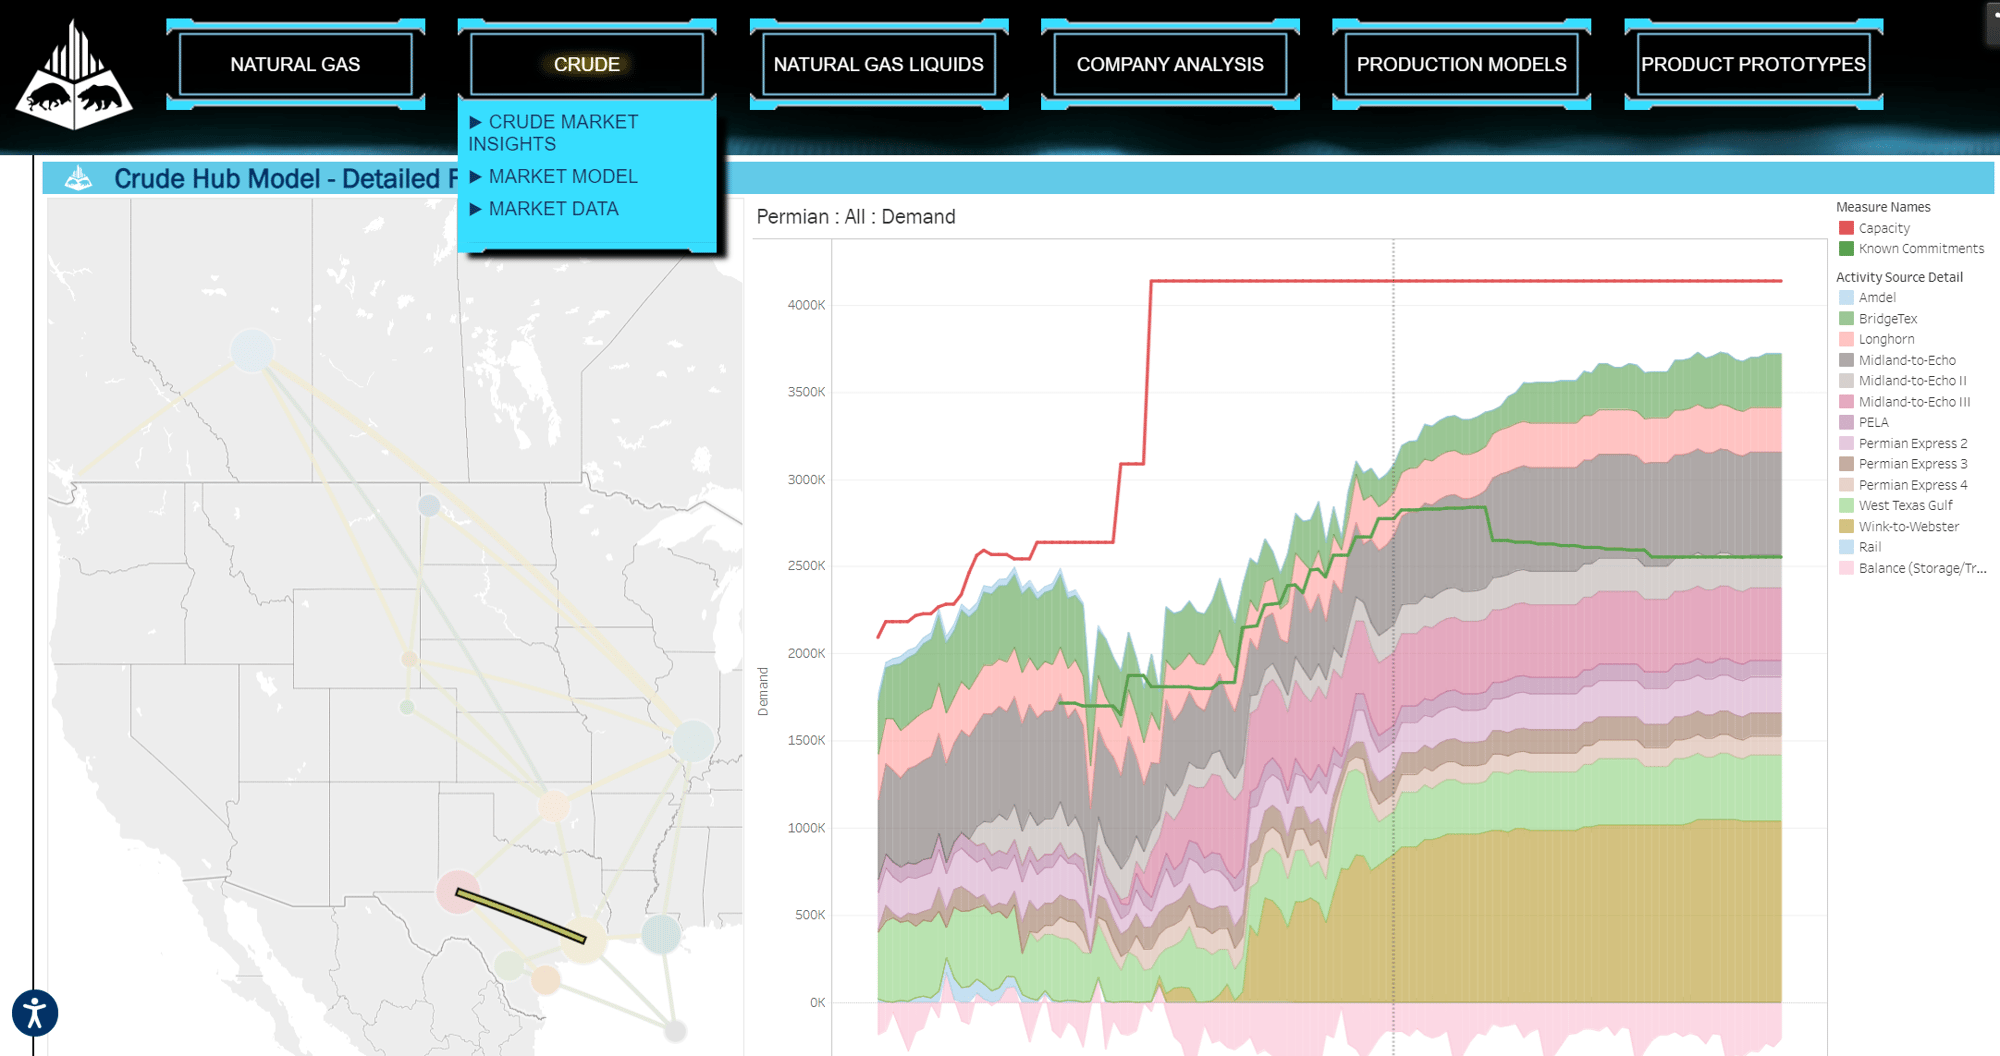
Task: Click the 'Permian : All : Demand' chart title
Action: click(856, 217)
